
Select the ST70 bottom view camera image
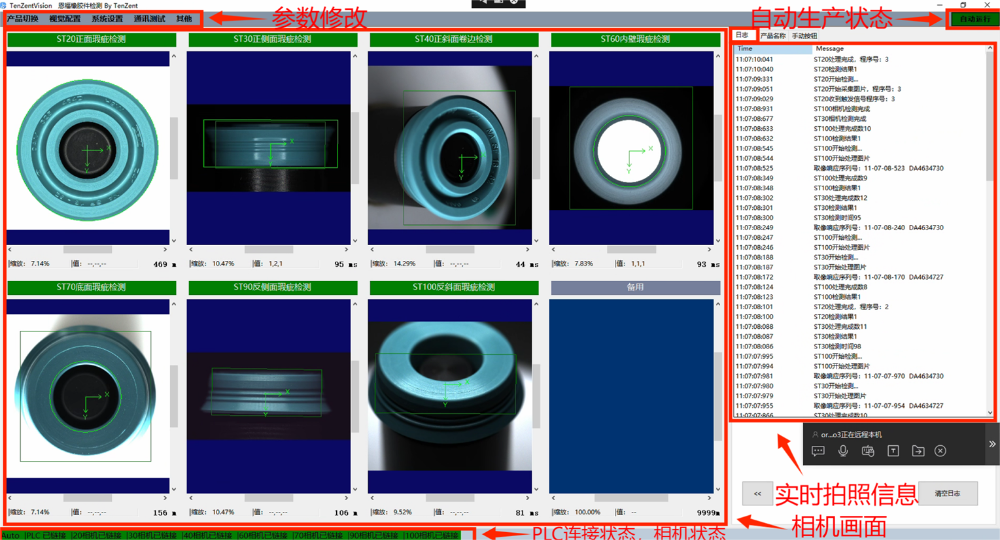tap(88, 396)
